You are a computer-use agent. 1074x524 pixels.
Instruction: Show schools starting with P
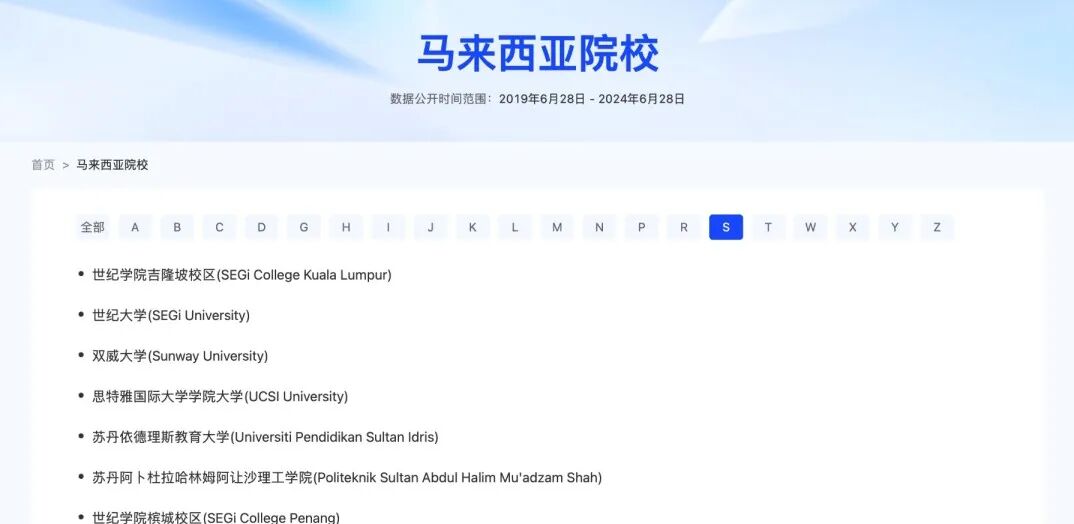[x=642, y=228]
